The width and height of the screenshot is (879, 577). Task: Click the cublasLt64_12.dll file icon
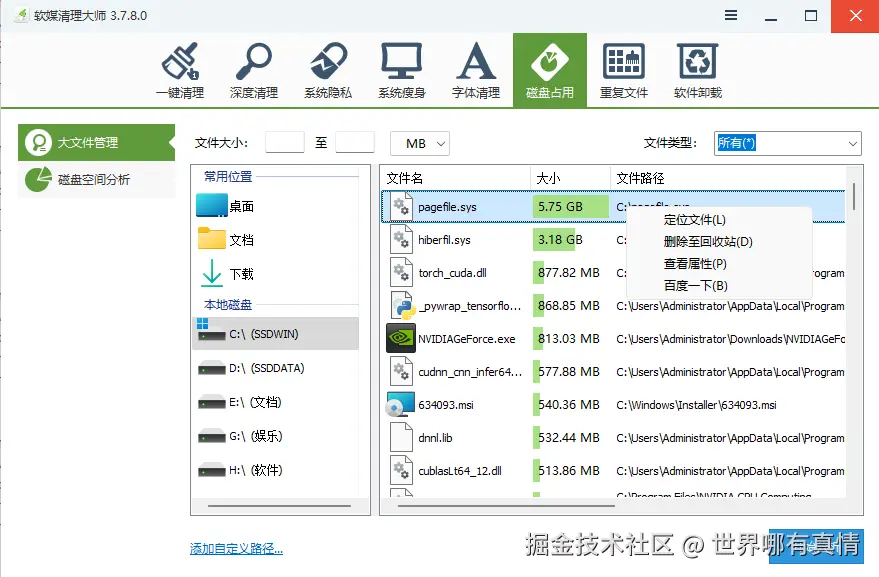point(401,470)
